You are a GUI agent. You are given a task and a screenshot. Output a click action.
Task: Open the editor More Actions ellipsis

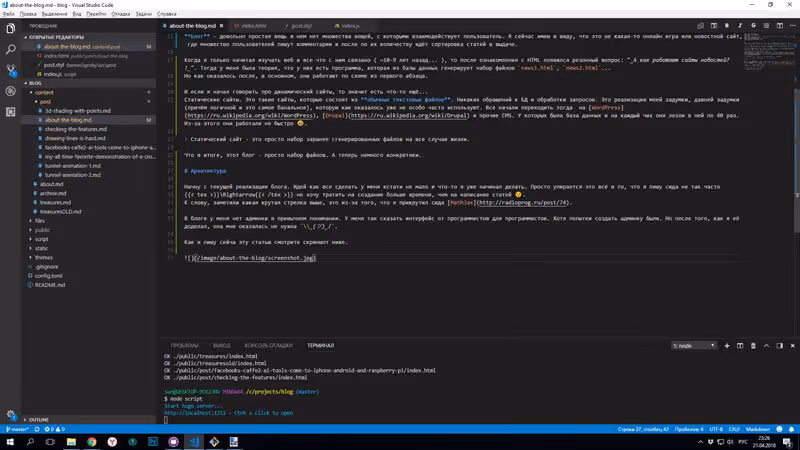(x=792, y=26)
